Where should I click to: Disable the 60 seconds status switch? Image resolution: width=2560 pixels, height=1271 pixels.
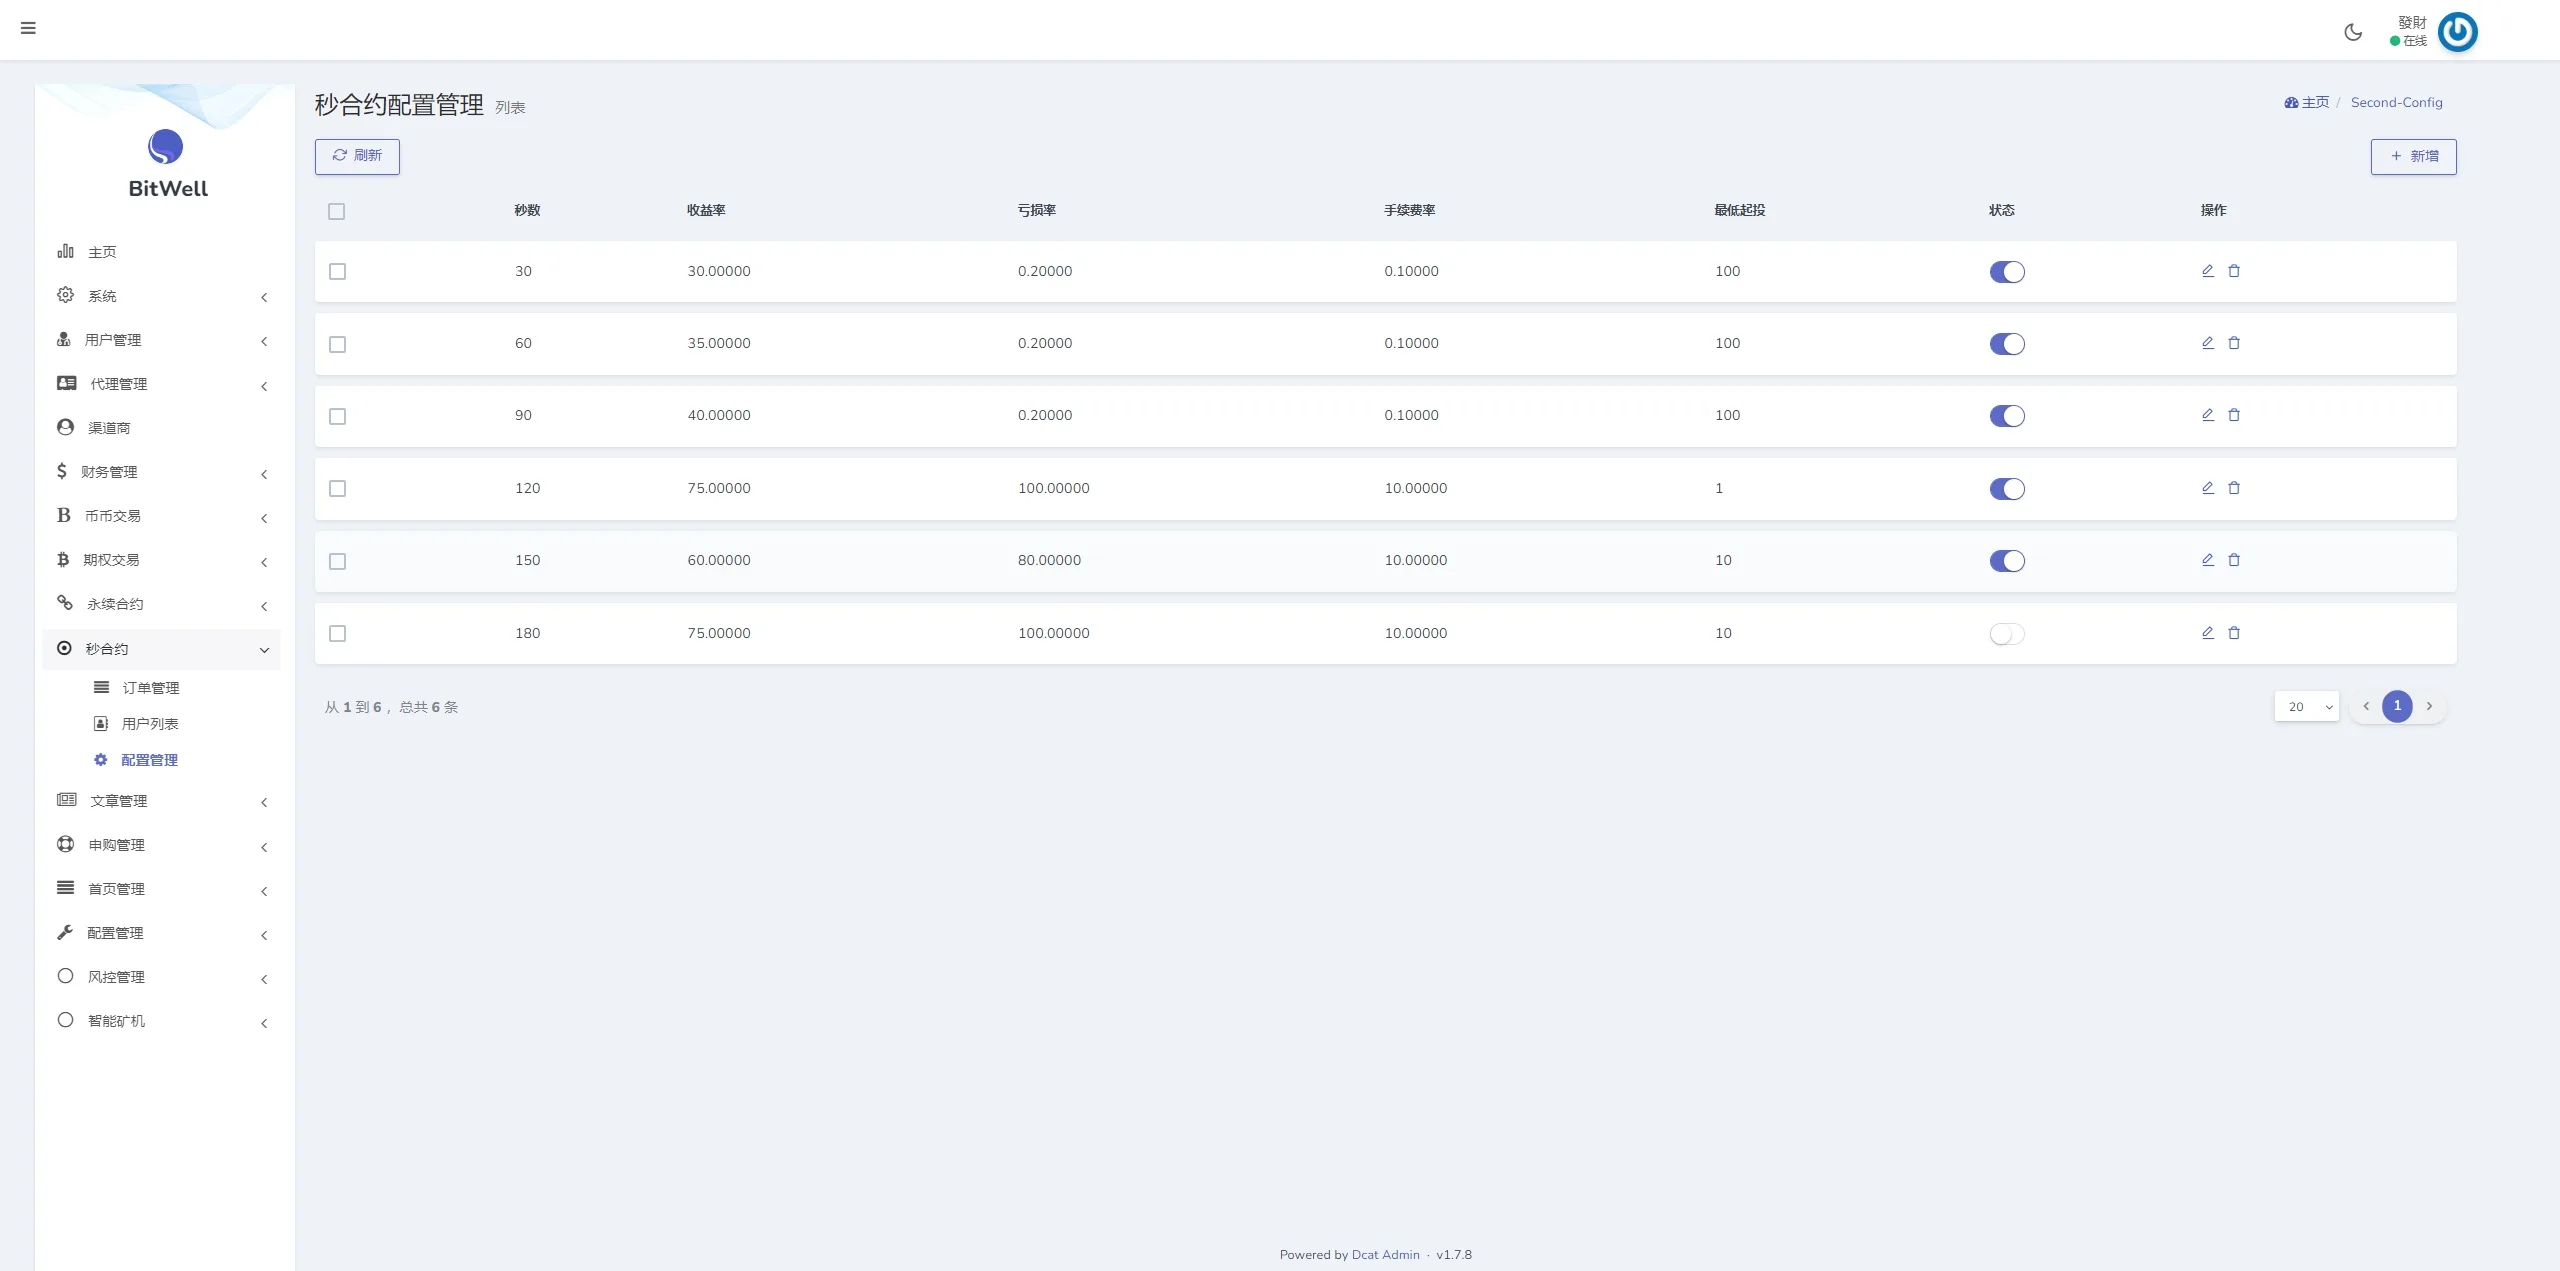pyautogui.click(x=2007, y=344)
